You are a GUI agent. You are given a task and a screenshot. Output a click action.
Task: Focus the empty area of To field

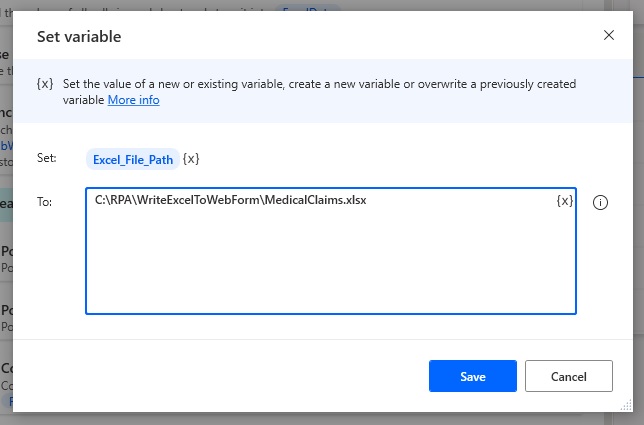pos(331,263)
